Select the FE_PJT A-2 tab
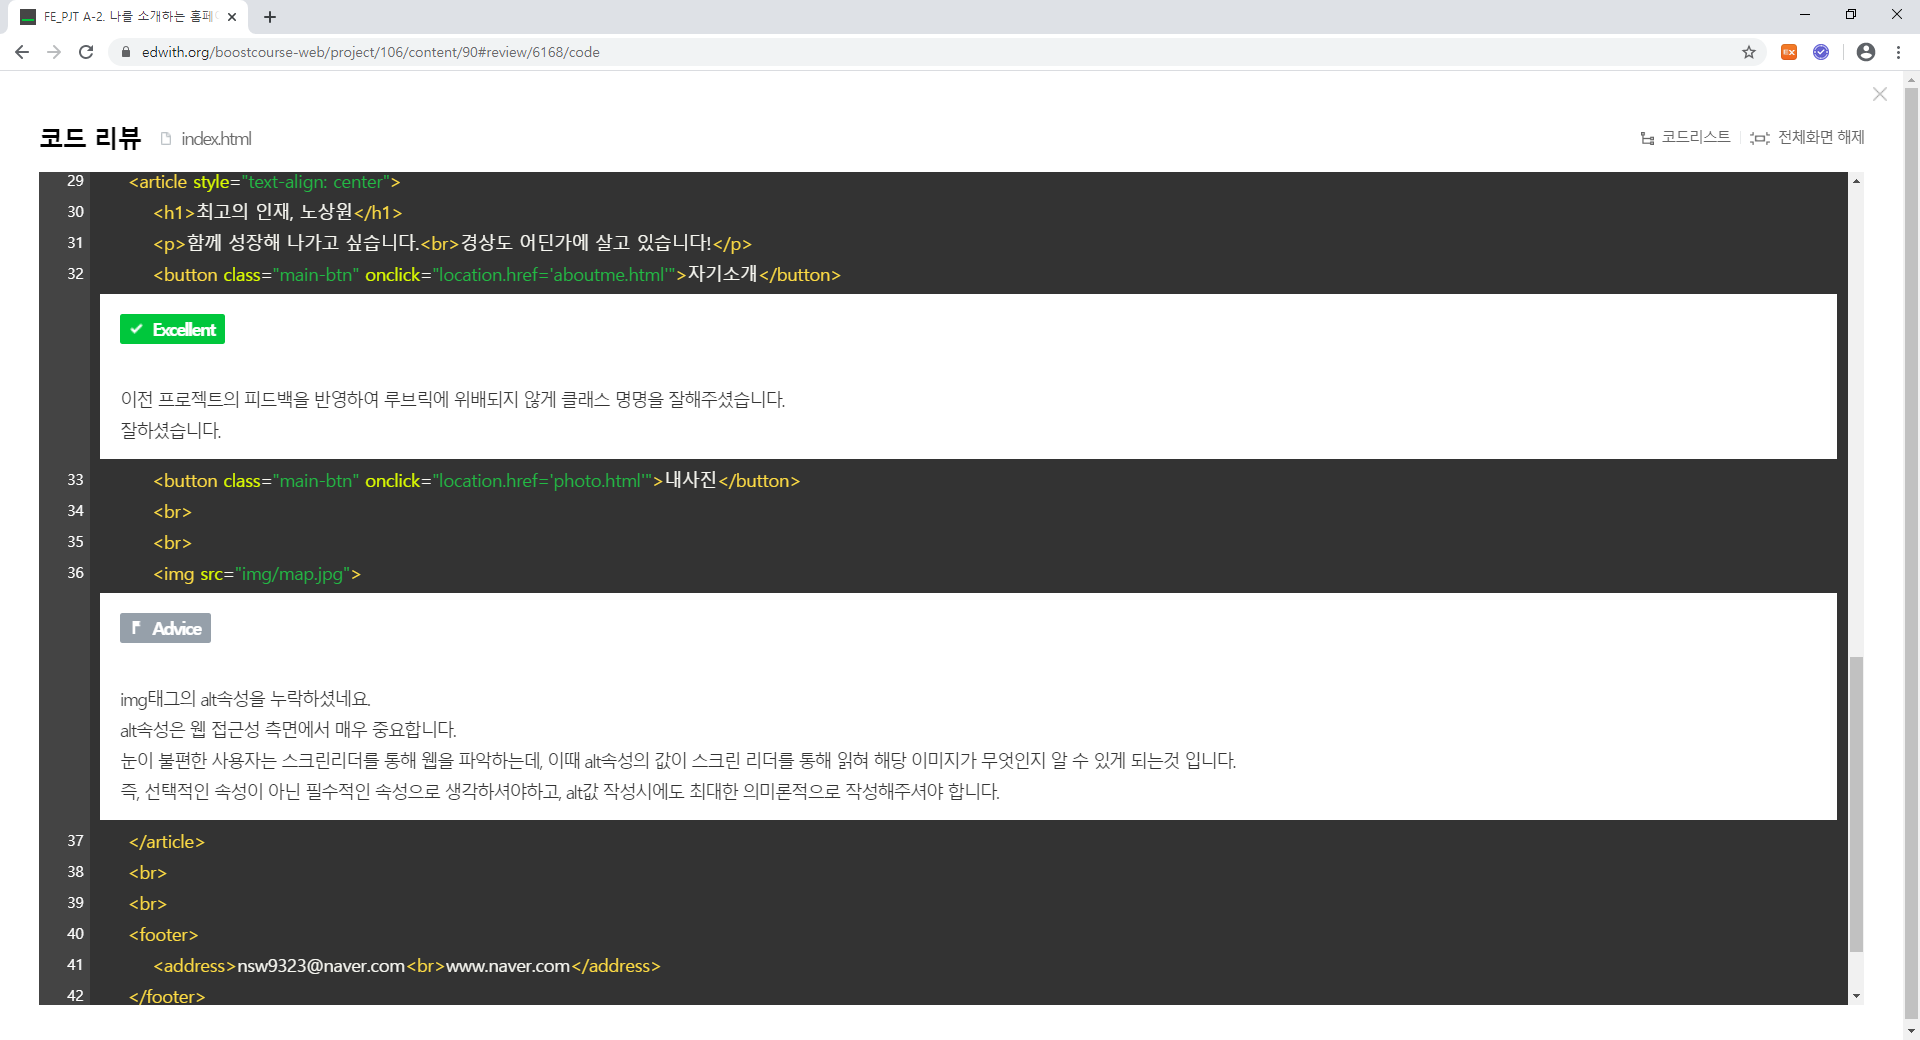Viewport: 1920px width, 1040px height. [129, 17]
